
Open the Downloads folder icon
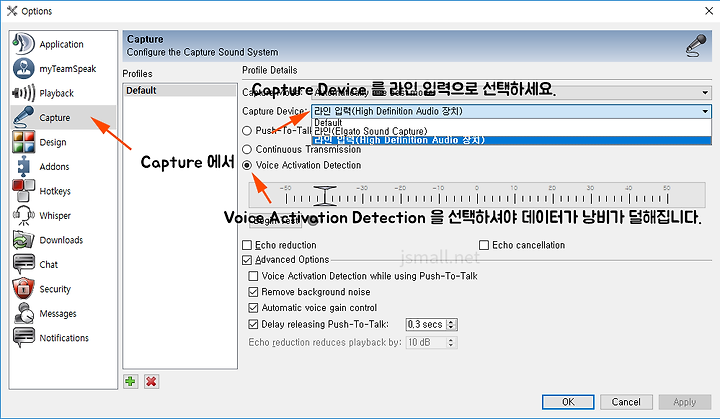[23, 240]
